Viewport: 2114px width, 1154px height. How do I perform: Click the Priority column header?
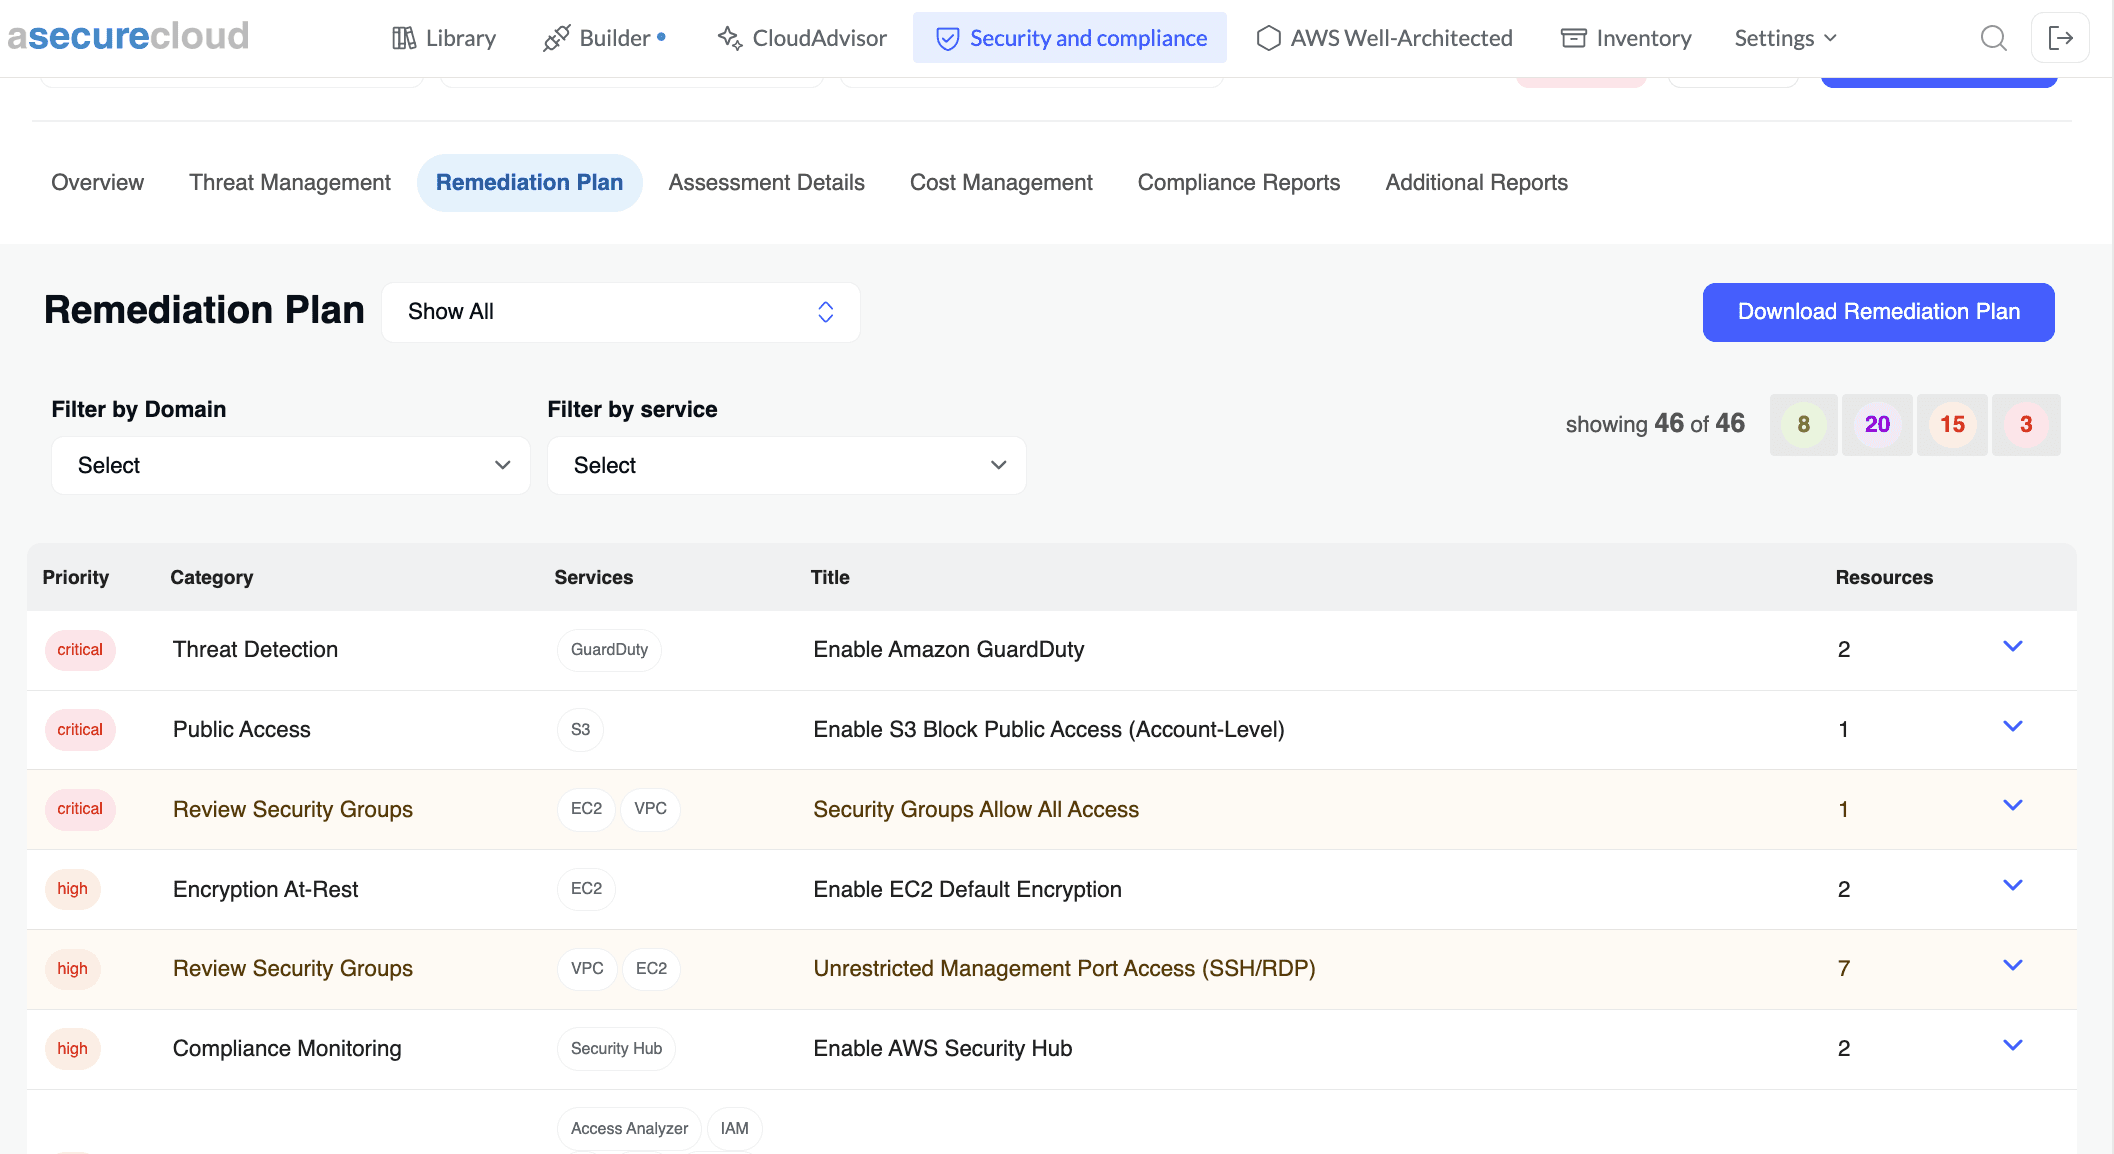(75, 577)
